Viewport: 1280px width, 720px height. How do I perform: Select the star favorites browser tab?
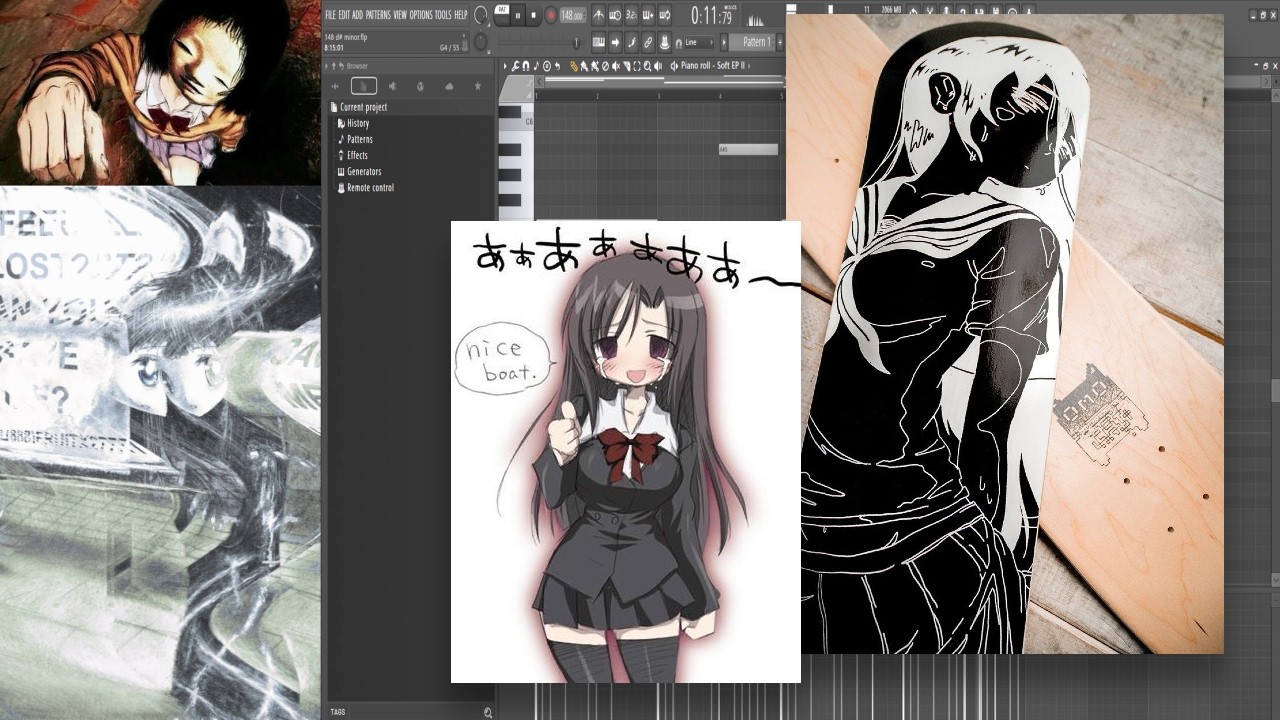coord(478,86)
